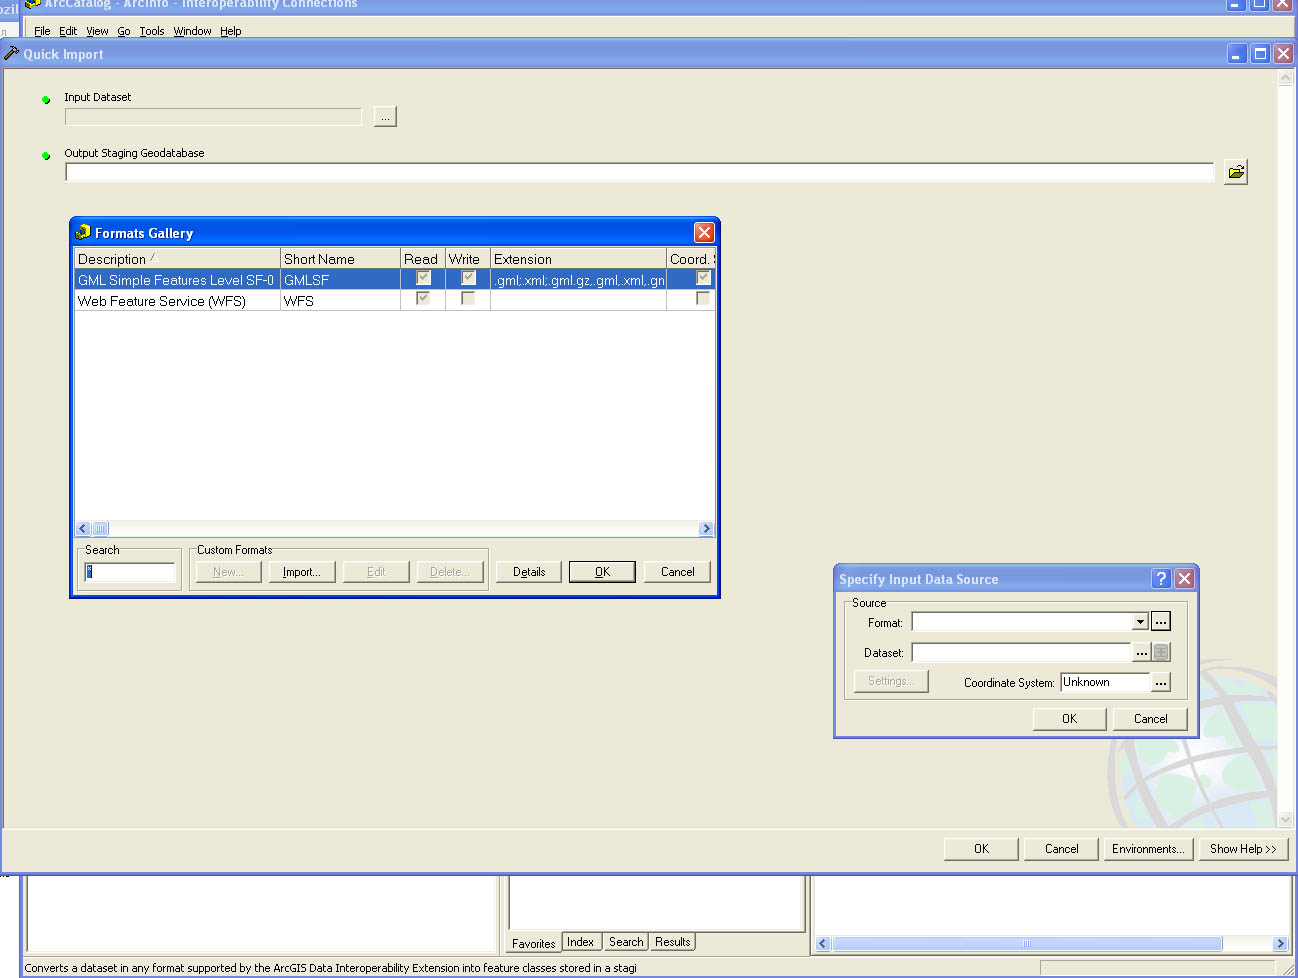Open Coordinate System browse ellipsis button

tap(1160, 683)
